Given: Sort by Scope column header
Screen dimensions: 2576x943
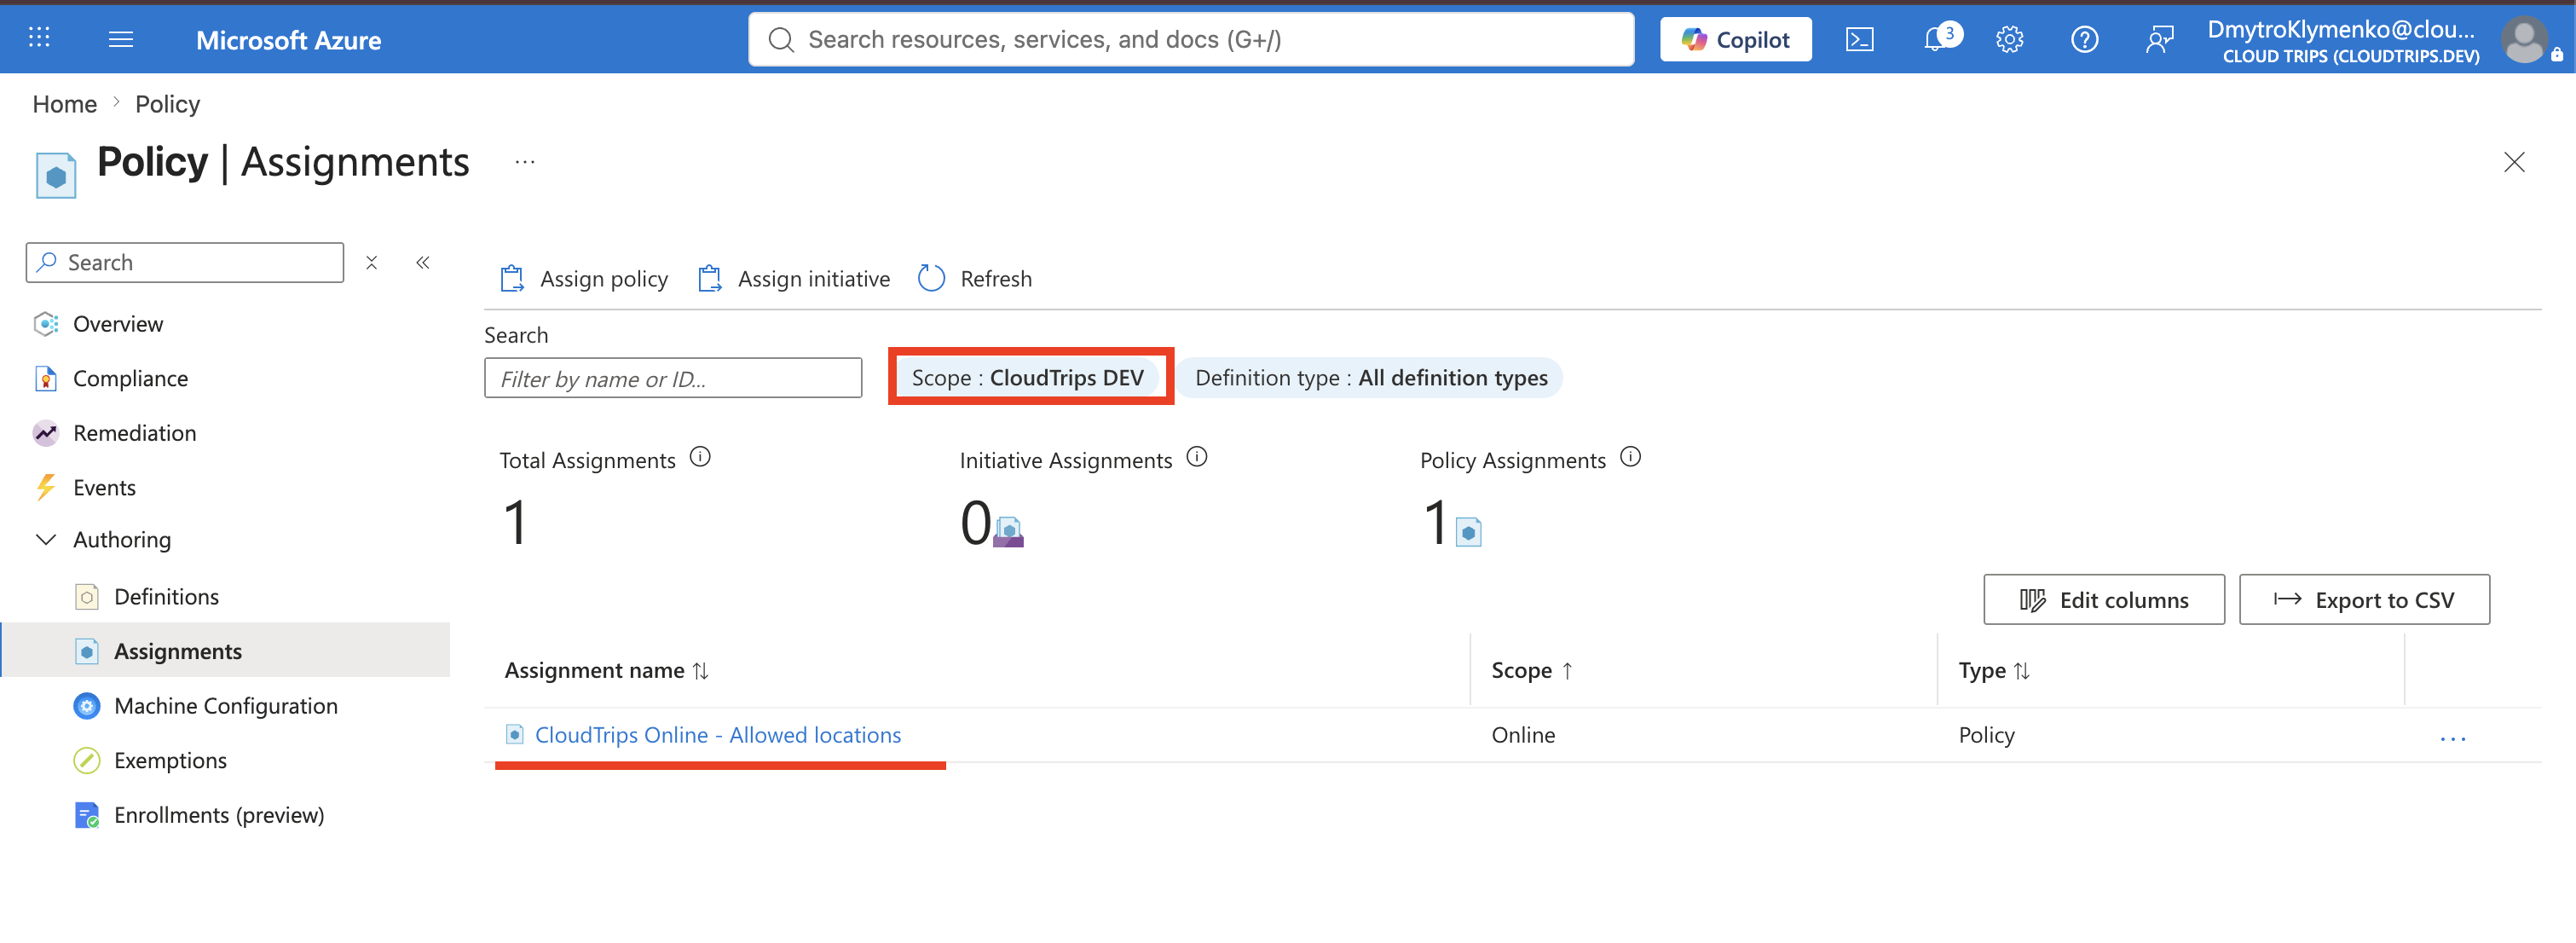Looking at the screenshot, I should 1533,671.
